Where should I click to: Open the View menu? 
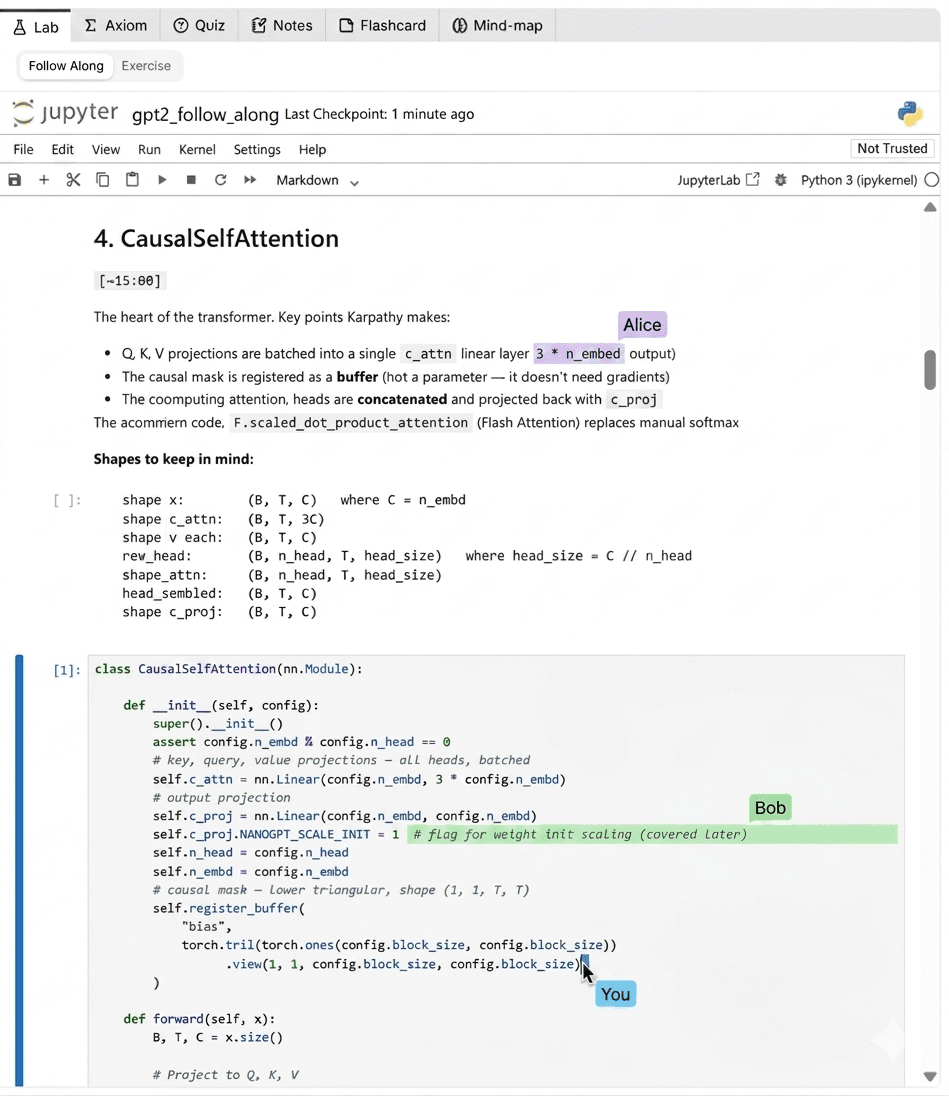coord(106,150)
